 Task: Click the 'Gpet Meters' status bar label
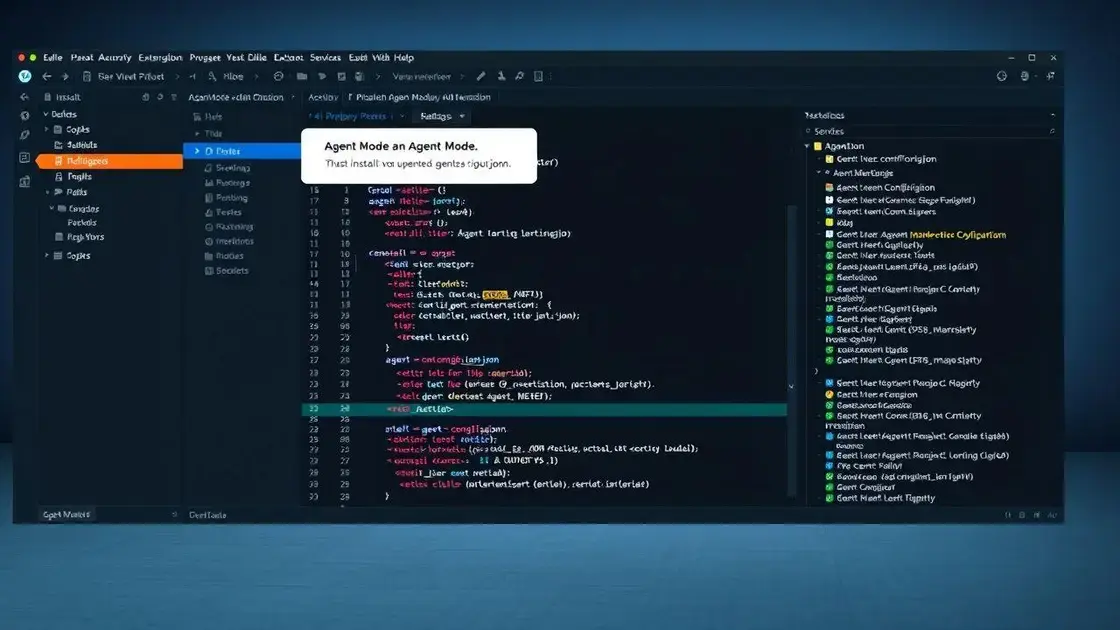tap(66, 515)
